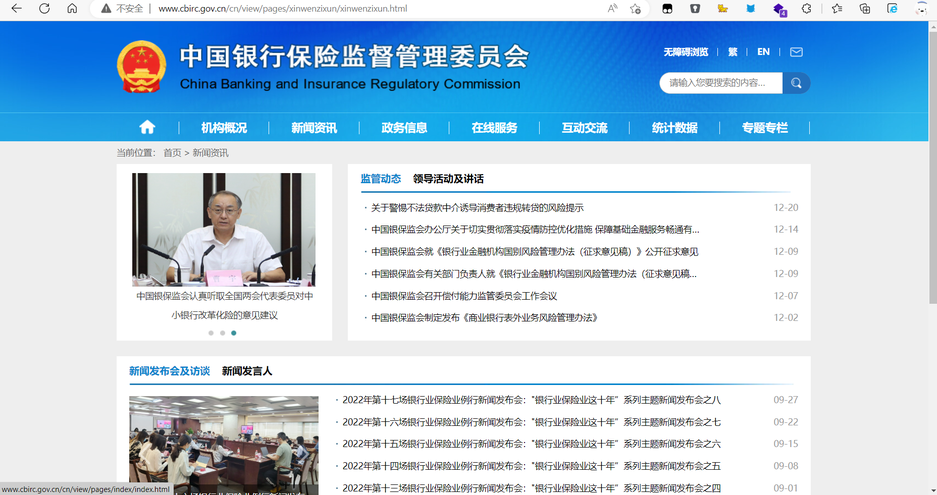937x495 pixels.
Task: Open the 政务信息 navigation menu
Action: pos(404,127)
